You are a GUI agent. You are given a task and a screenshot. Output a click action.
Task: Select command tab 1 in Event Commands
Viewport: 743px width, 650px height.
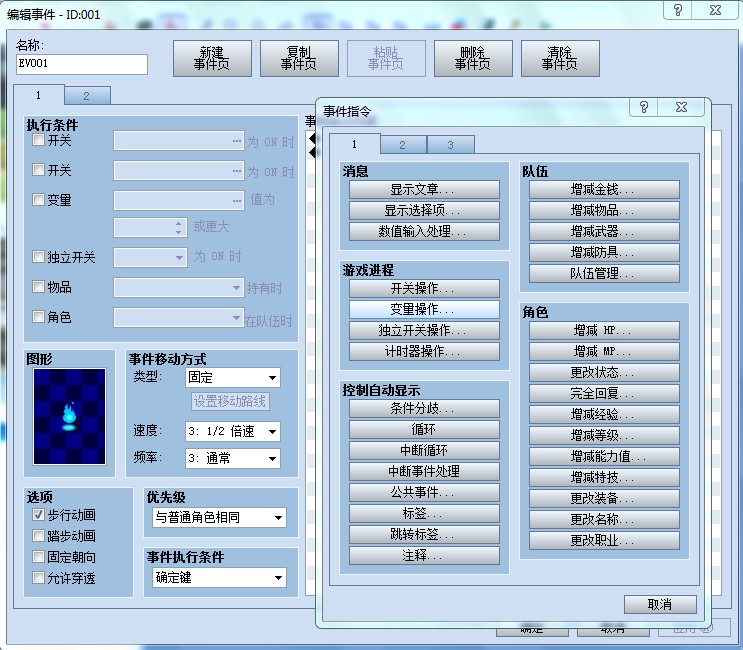(354, 144)
